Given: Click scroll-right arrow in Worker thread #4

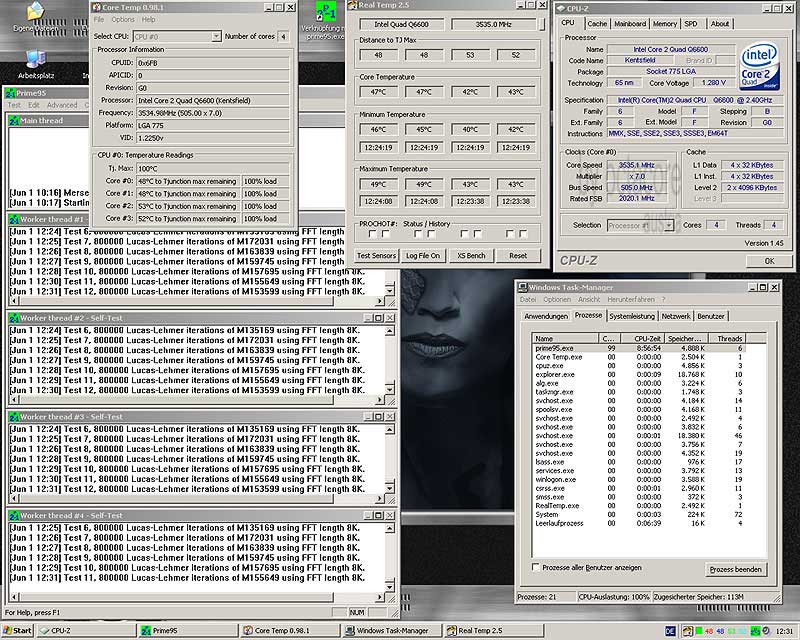Looking at the screenshot, I should point(379,597).
